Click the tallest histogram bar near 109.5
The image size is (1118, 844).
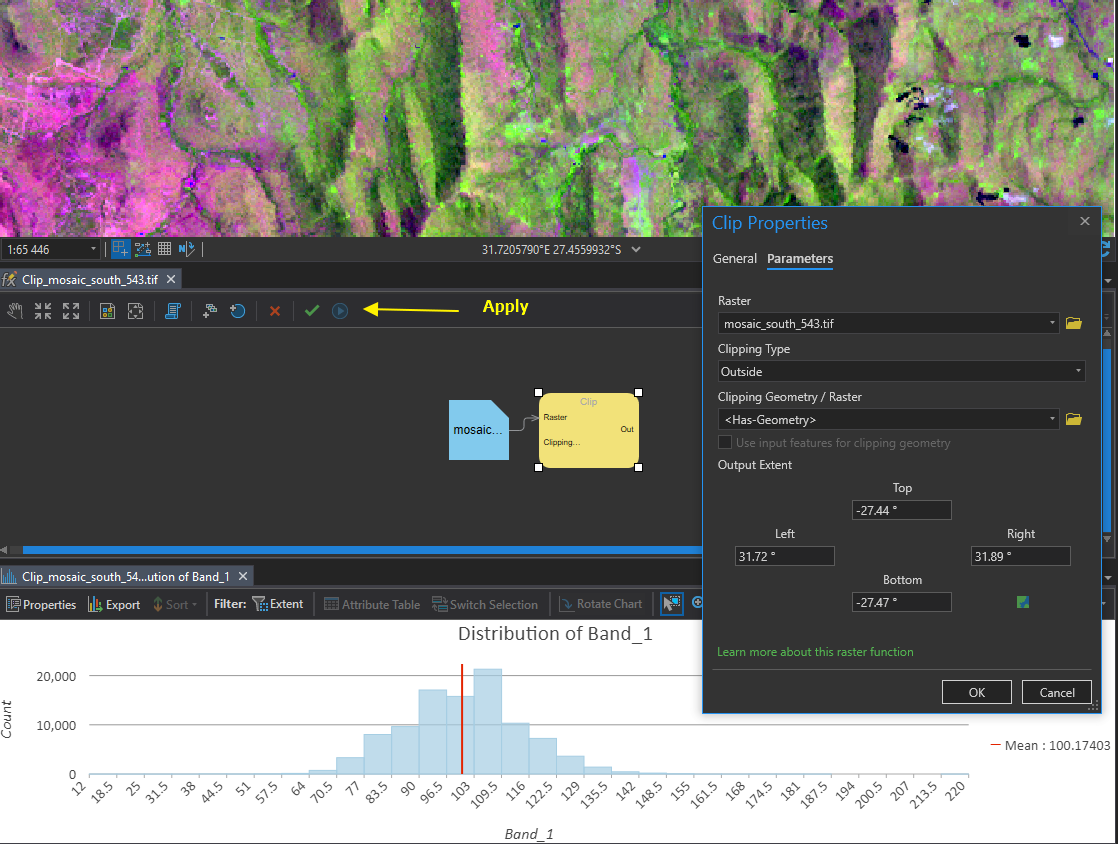[x=488, y=721]
